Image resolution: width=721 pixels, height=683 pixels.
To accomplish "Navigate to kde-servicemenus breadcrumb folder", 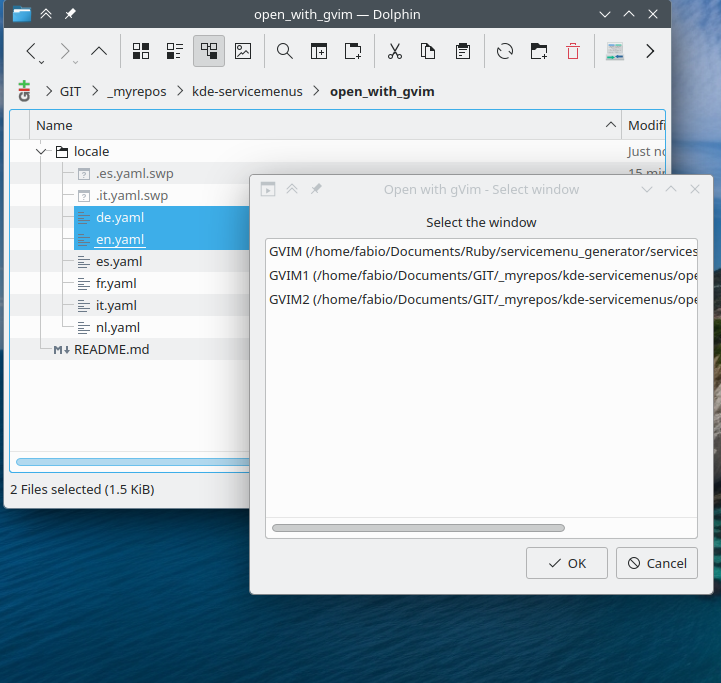I will pos(247,92).
